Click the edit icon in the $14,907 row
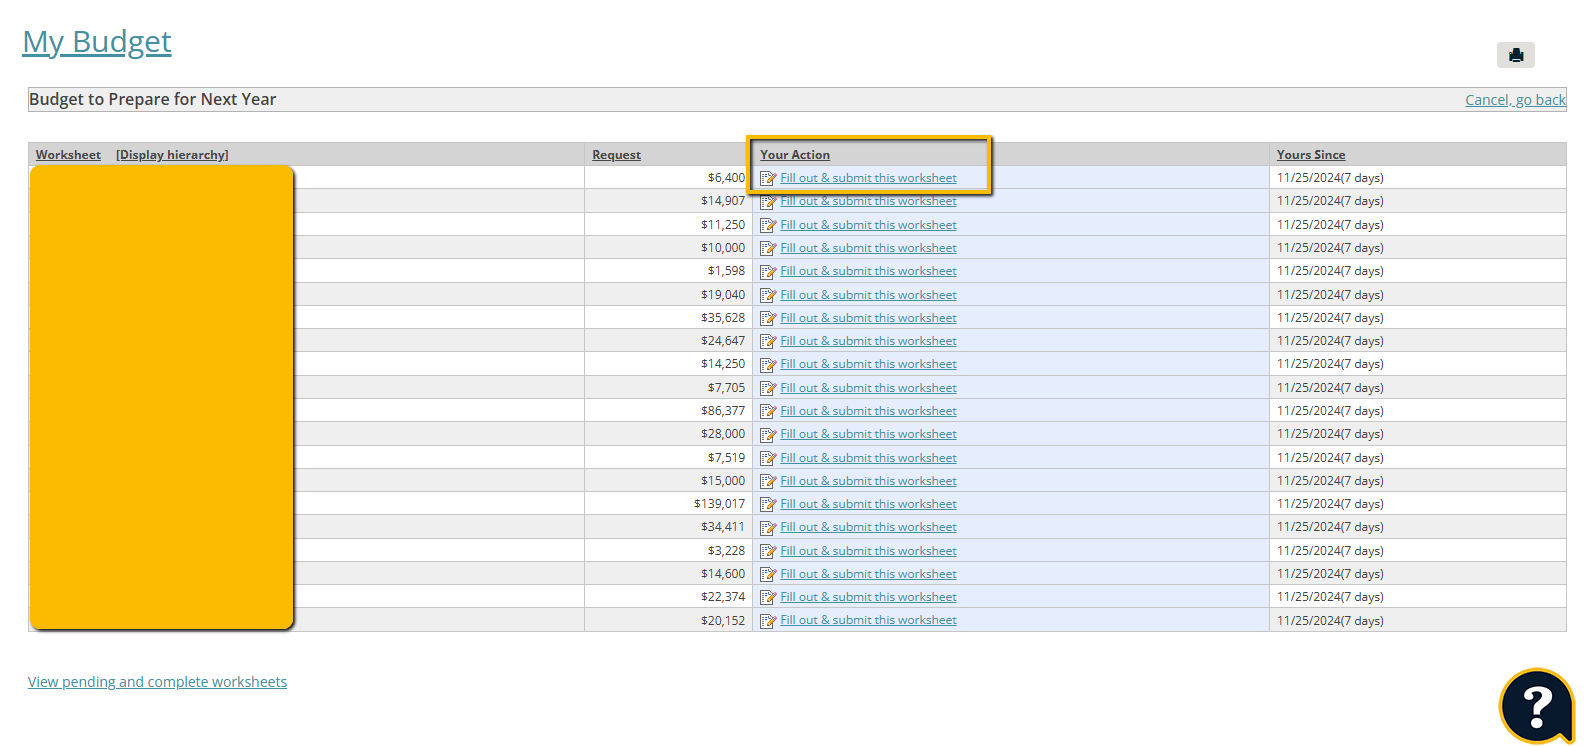This screenshot has height=746, width=1585. (768, 202)
